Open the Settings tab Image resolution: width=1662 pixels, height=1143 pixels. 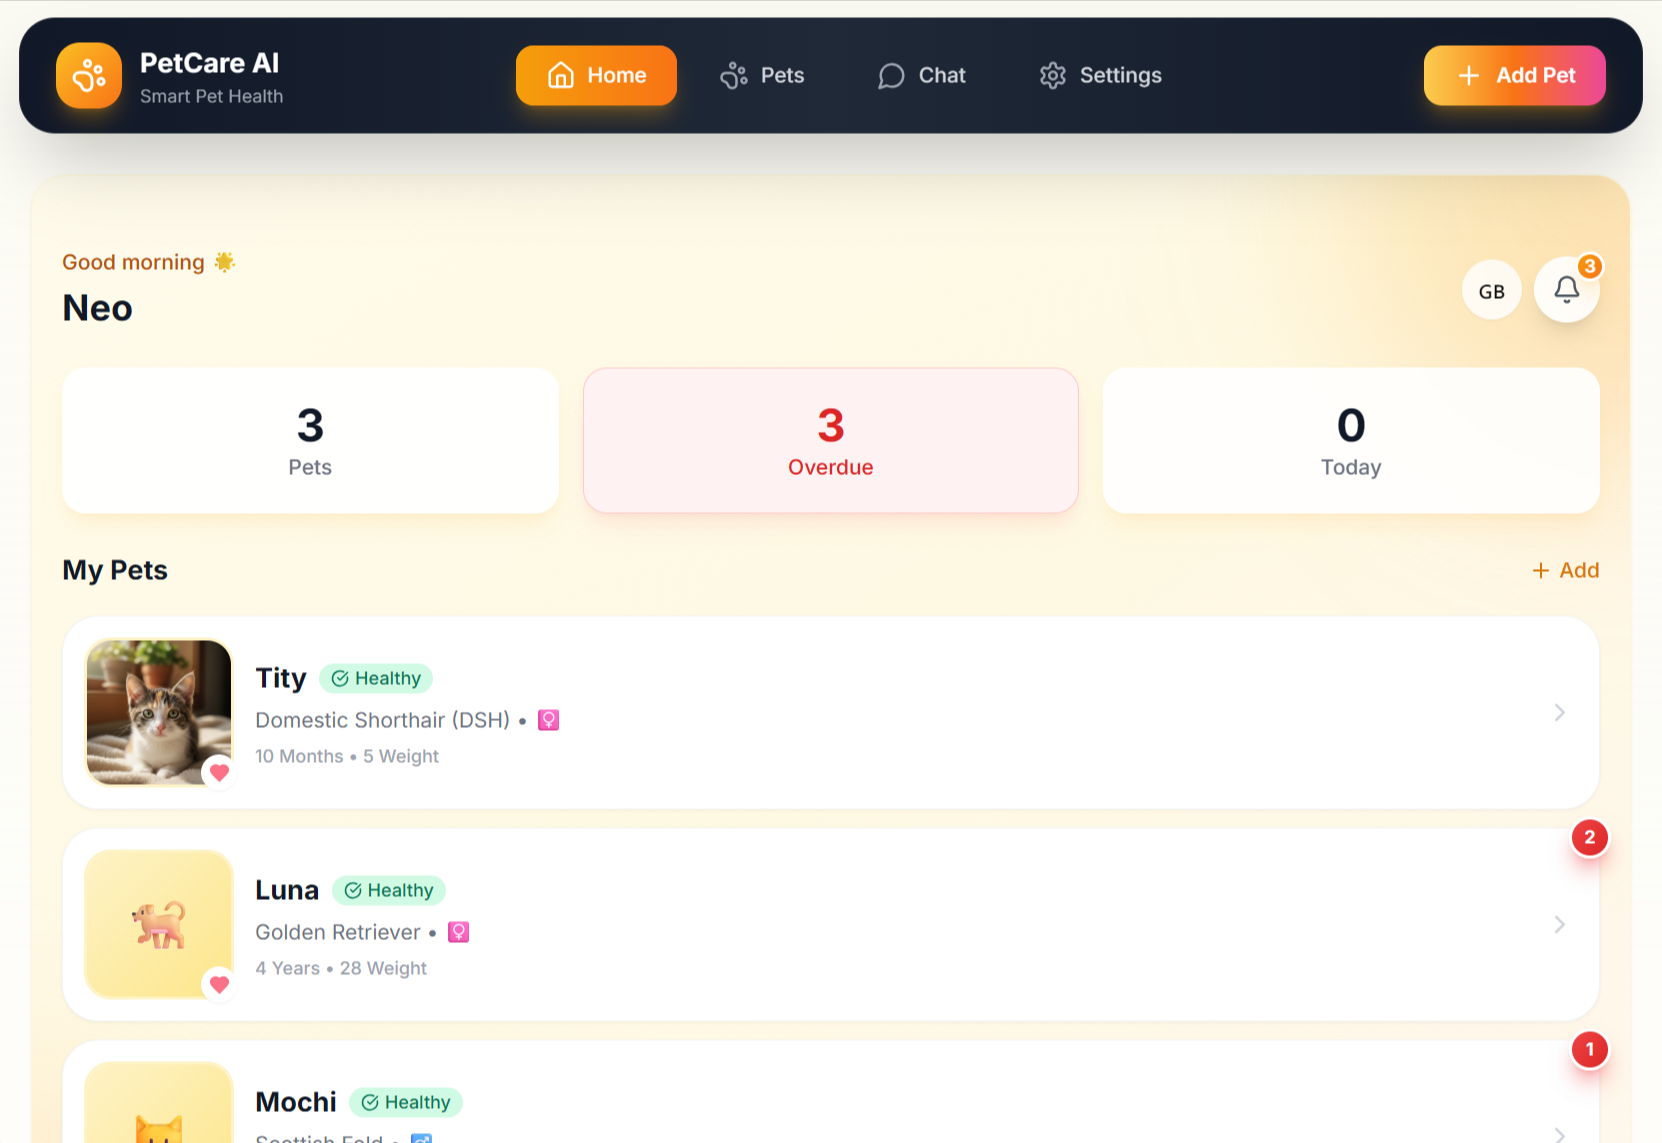[1100, 75]
